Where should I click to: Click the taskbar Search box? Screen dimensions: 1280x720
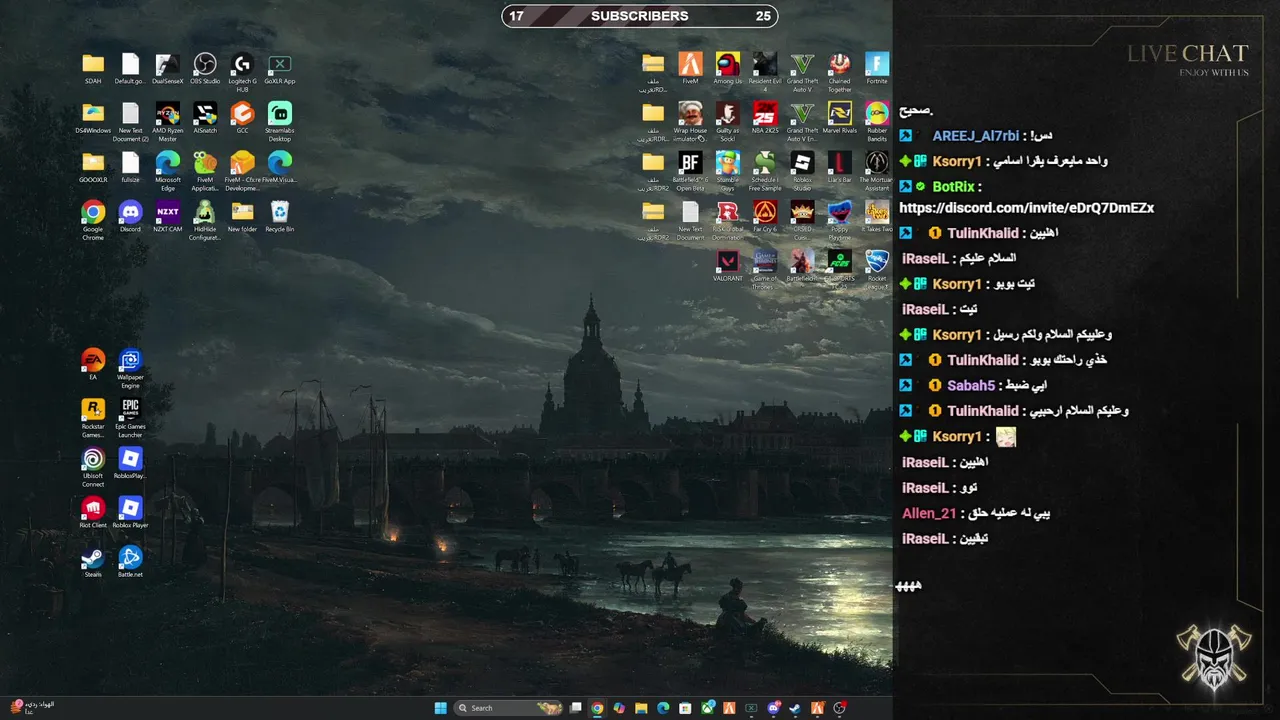coord(509,708)
